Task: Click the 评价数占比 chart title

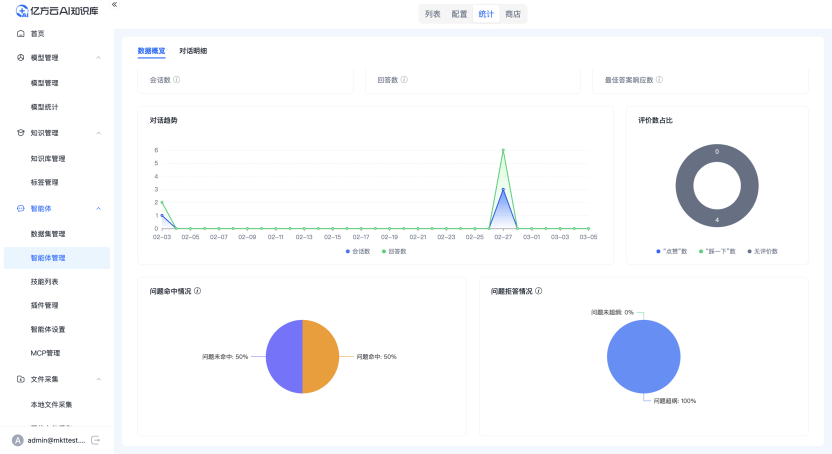Action: click(x=655, y=120)
